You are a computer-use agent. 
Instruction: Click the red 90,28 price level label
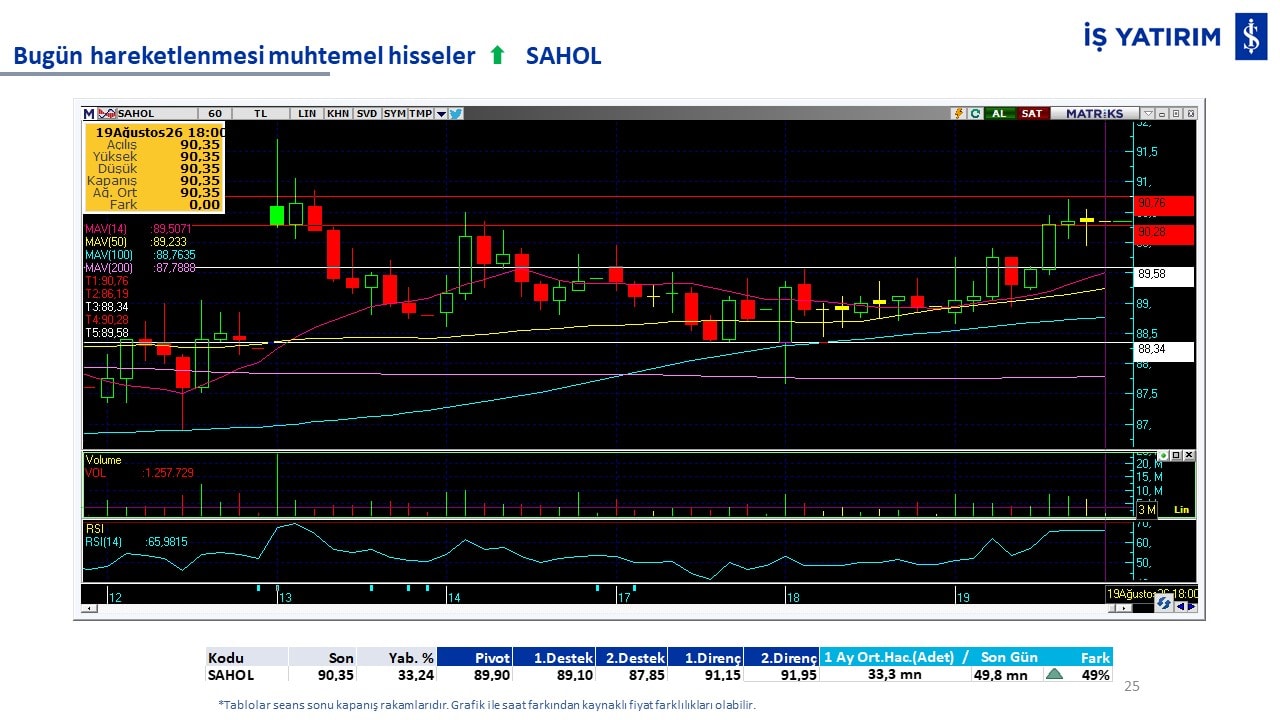coord(1164,234)
